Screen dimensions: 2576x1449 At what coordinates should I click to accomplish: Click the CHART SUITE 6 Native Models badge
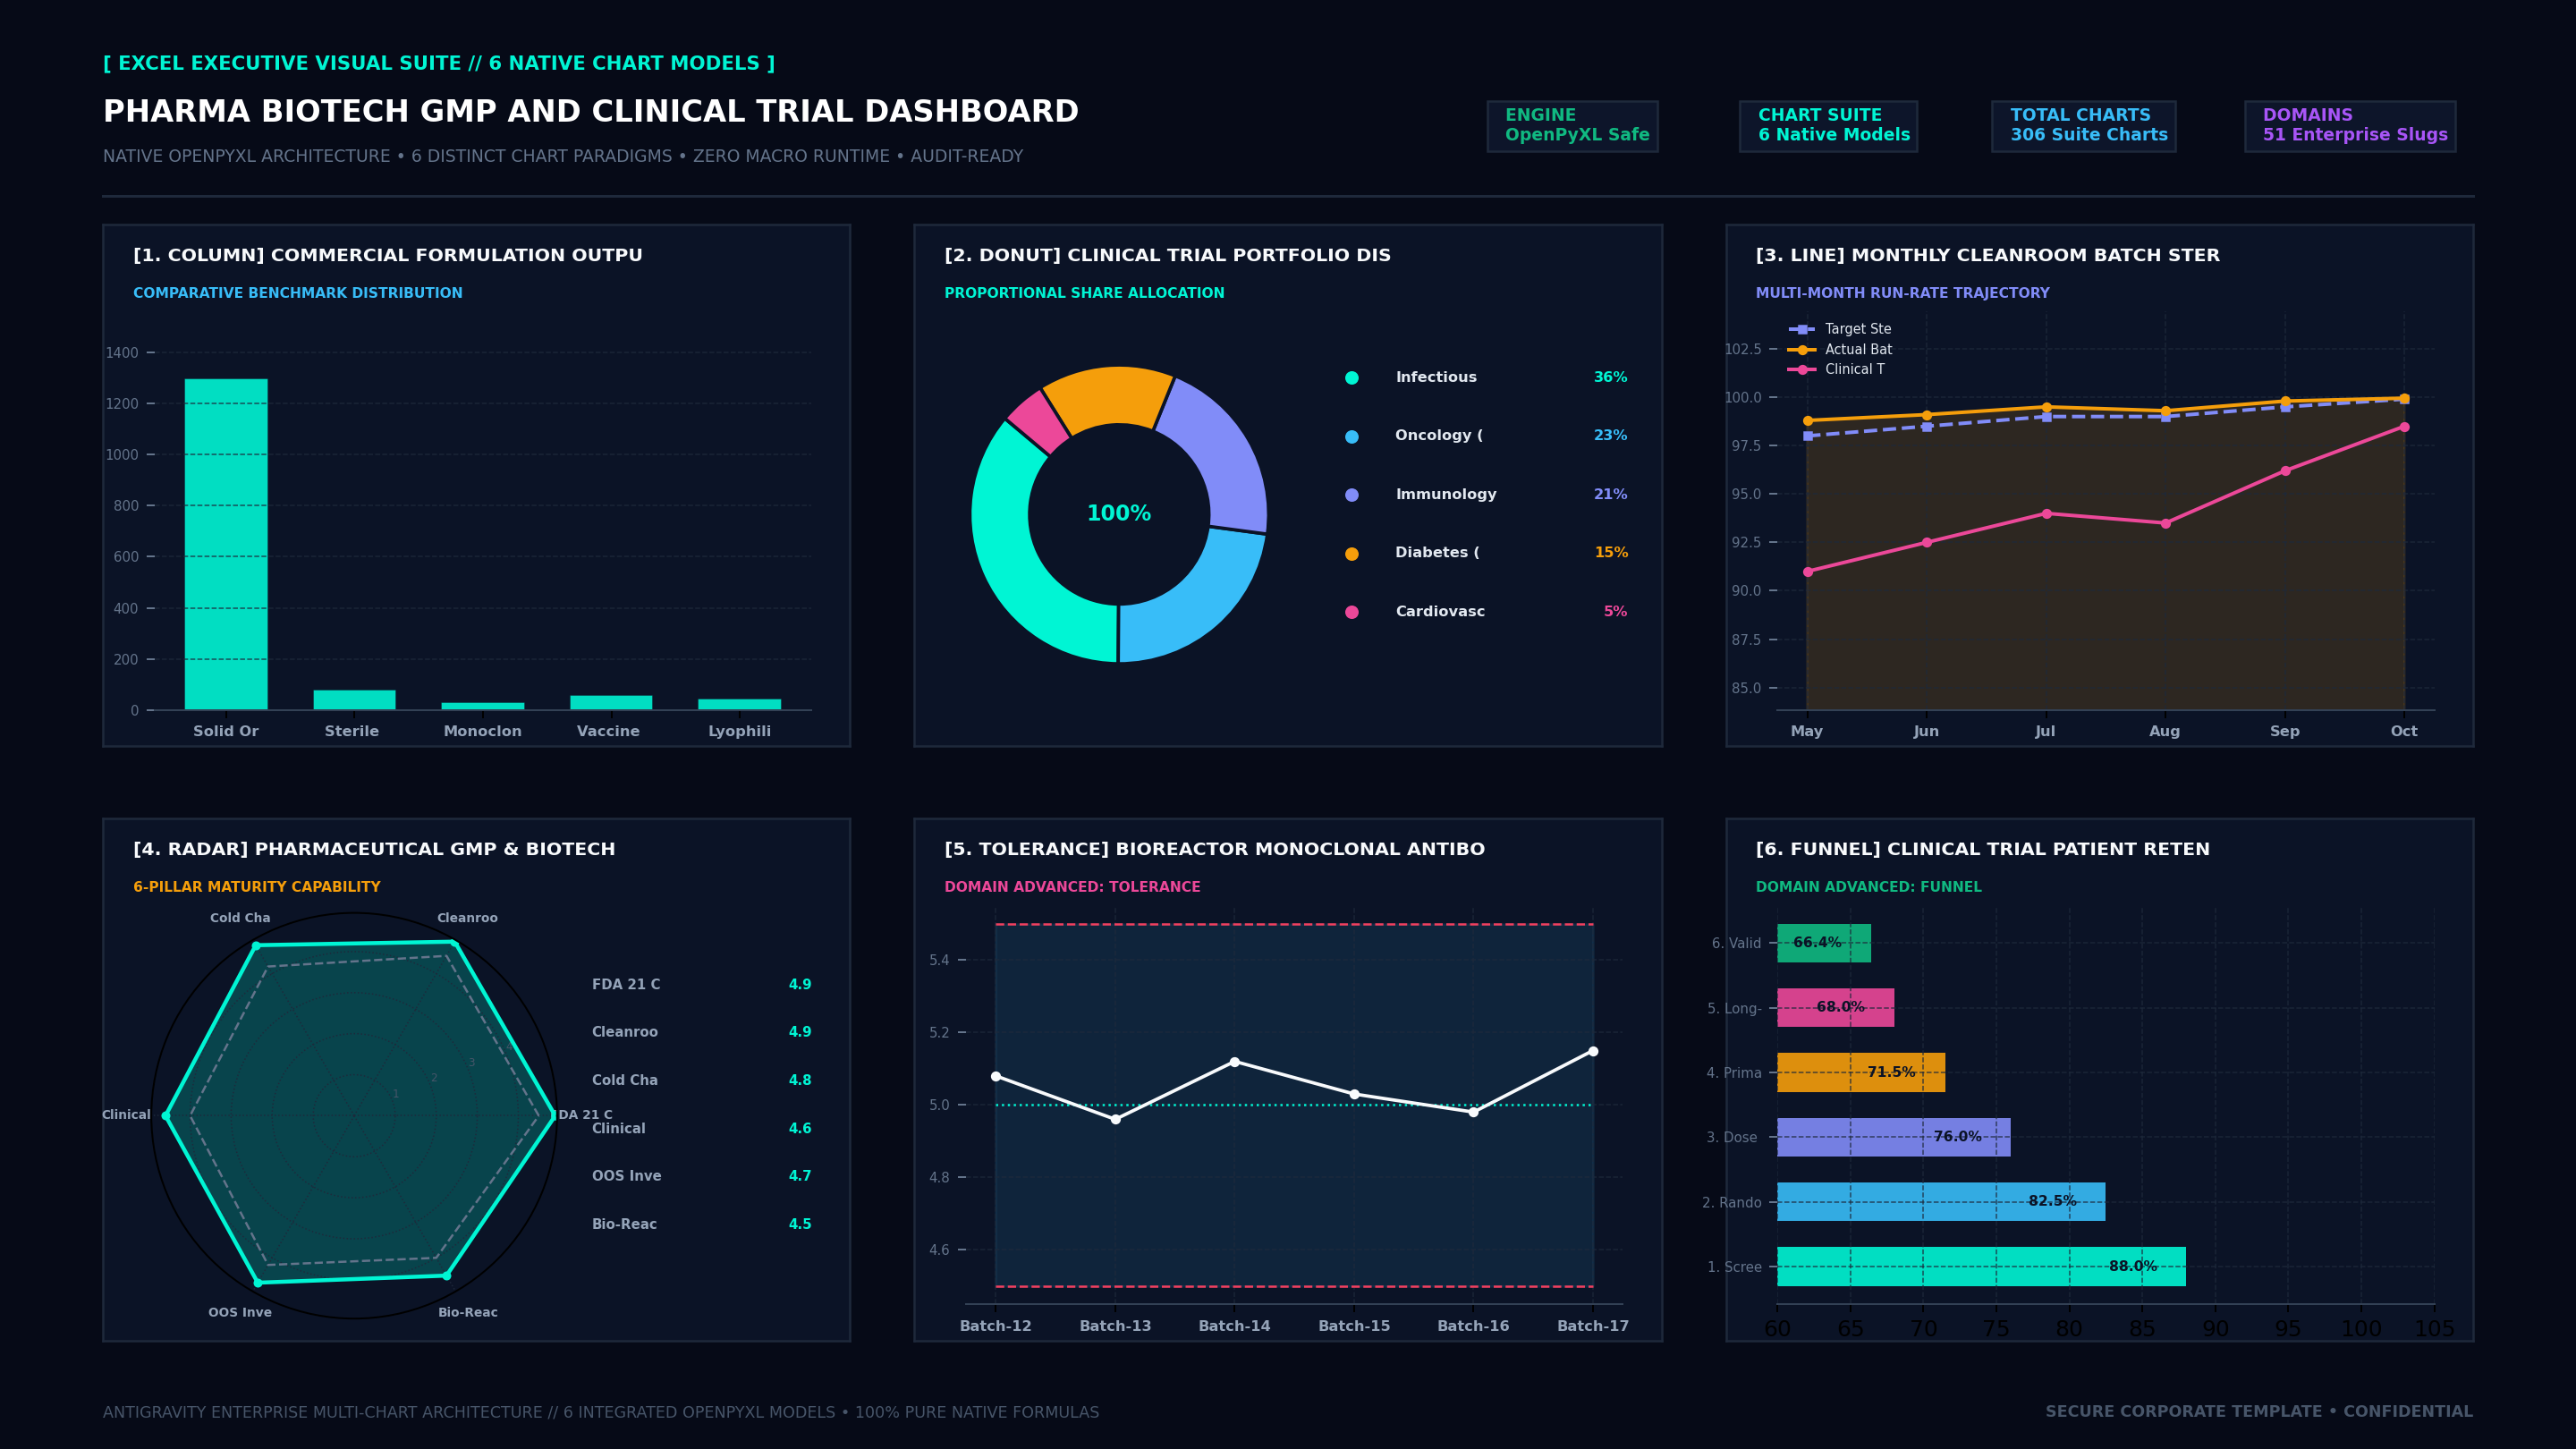point(1828,126)
